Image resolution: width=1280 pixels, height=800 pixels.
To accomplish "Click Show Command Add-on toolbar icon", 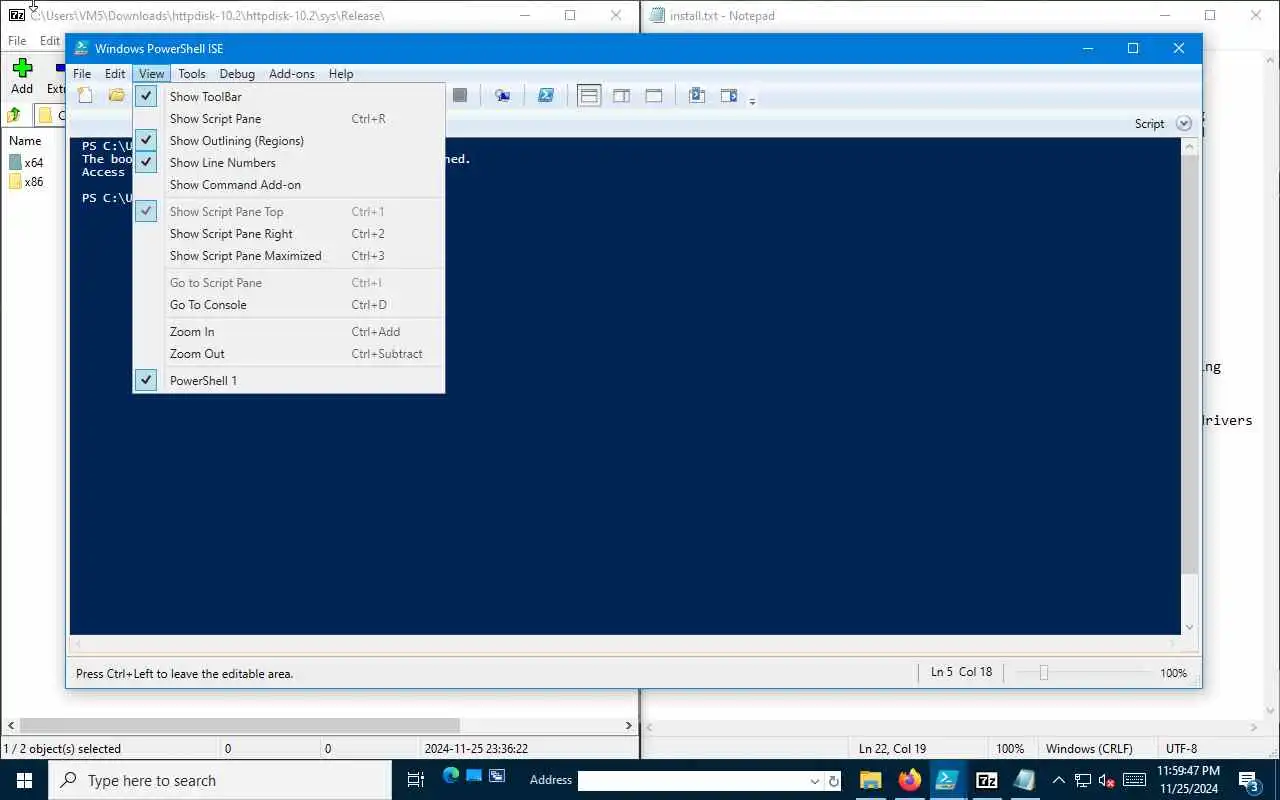I will 729,96.
